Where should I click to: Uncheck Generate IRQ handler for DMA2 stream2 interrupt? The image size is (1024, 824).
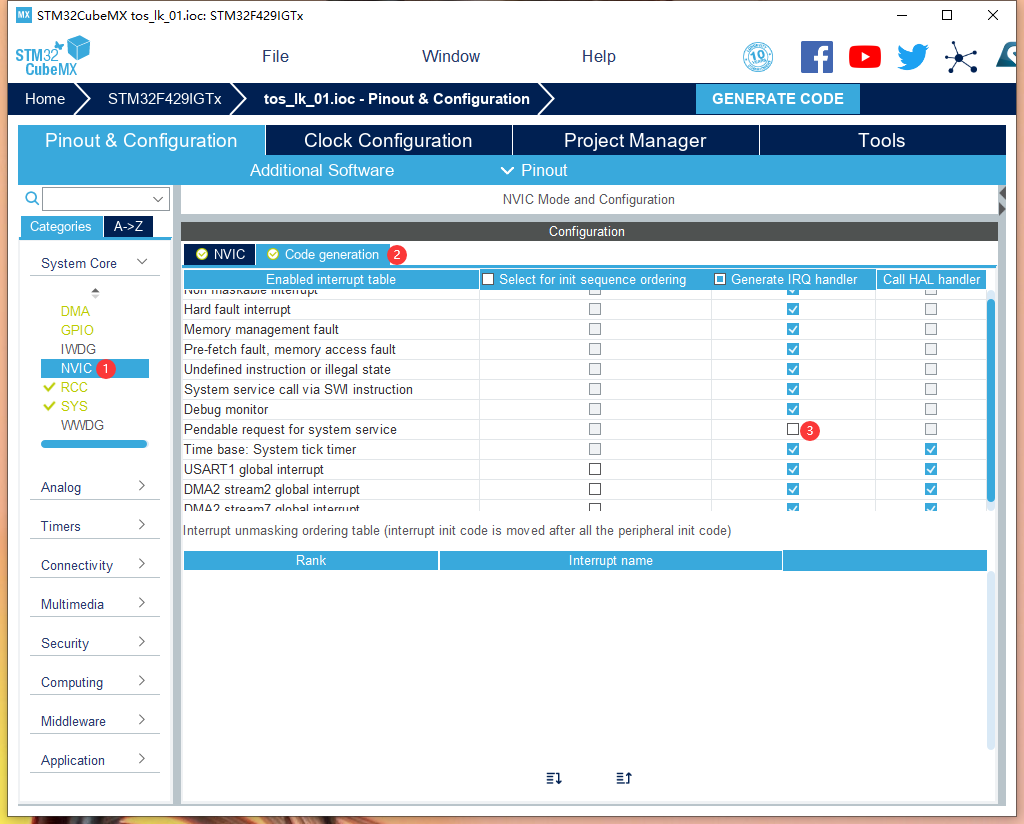[x=793, y=489]
